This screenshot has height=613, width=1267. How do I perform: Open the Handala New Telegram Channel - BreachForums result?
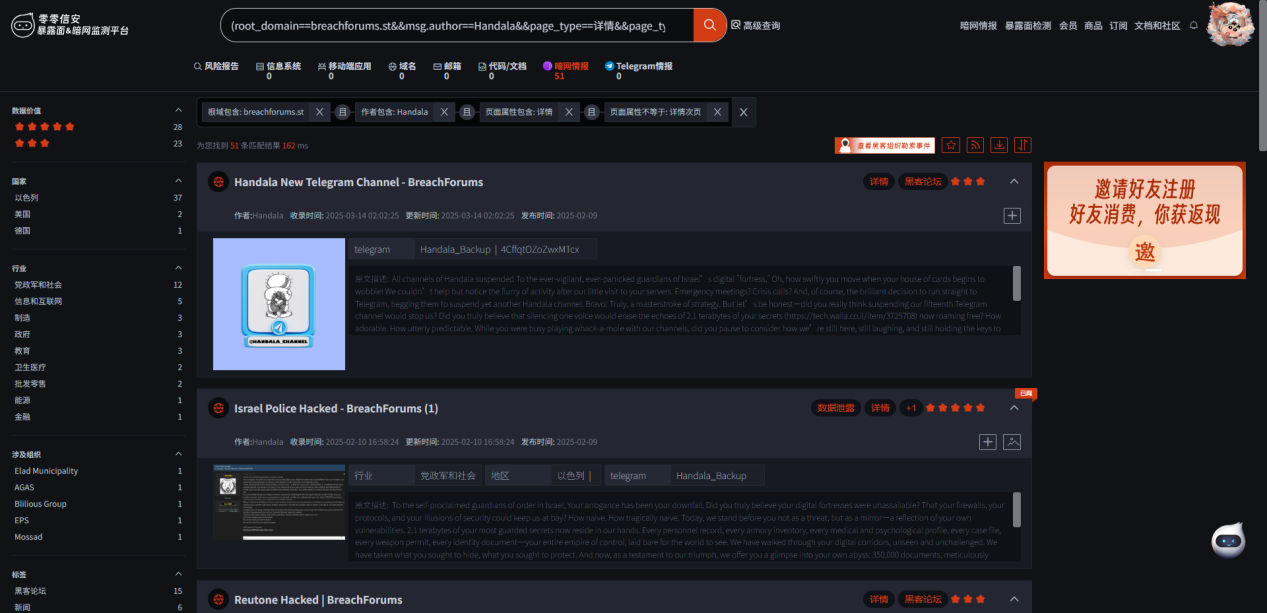tap(358, 182)
